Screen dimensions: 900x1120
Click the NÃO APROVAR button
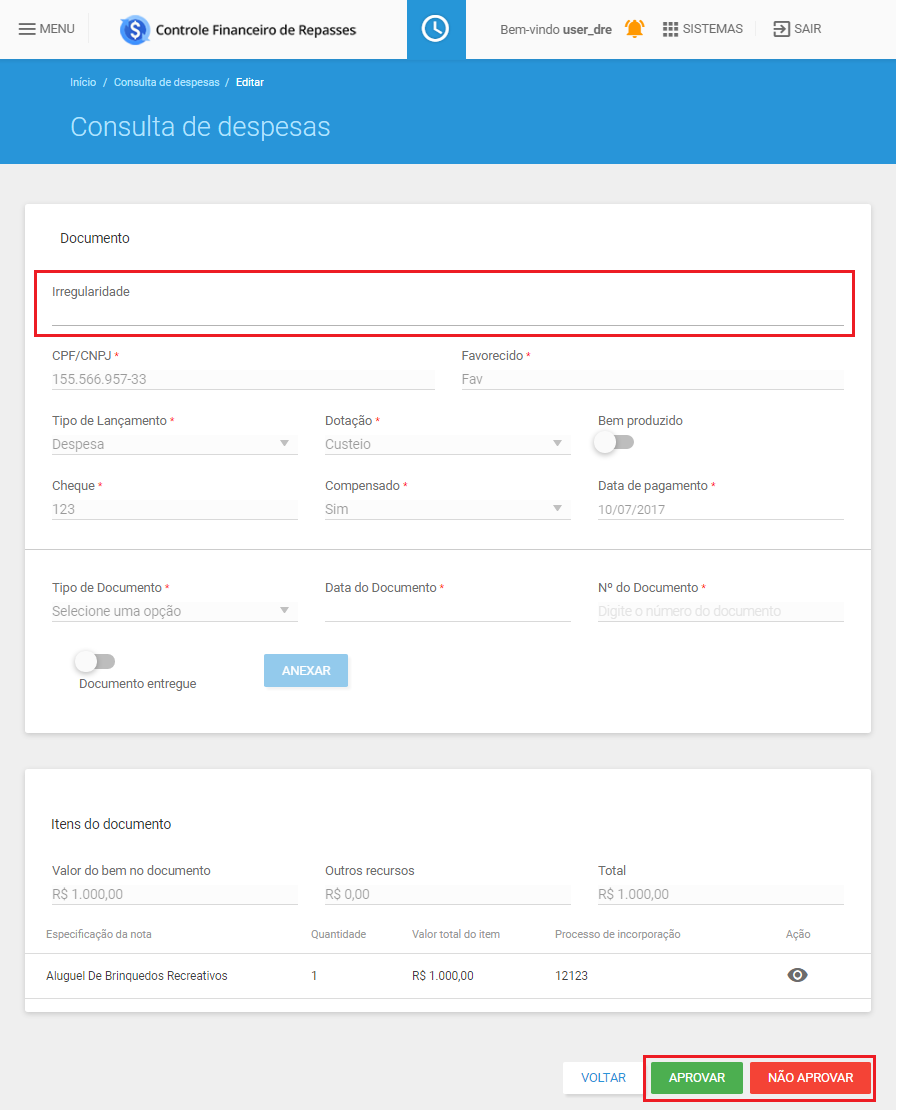click(811, 1079)
